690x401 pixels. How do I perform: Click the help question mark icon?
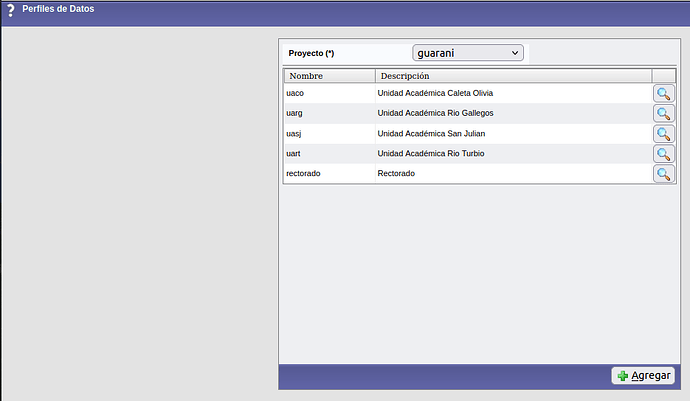[9, 11]
